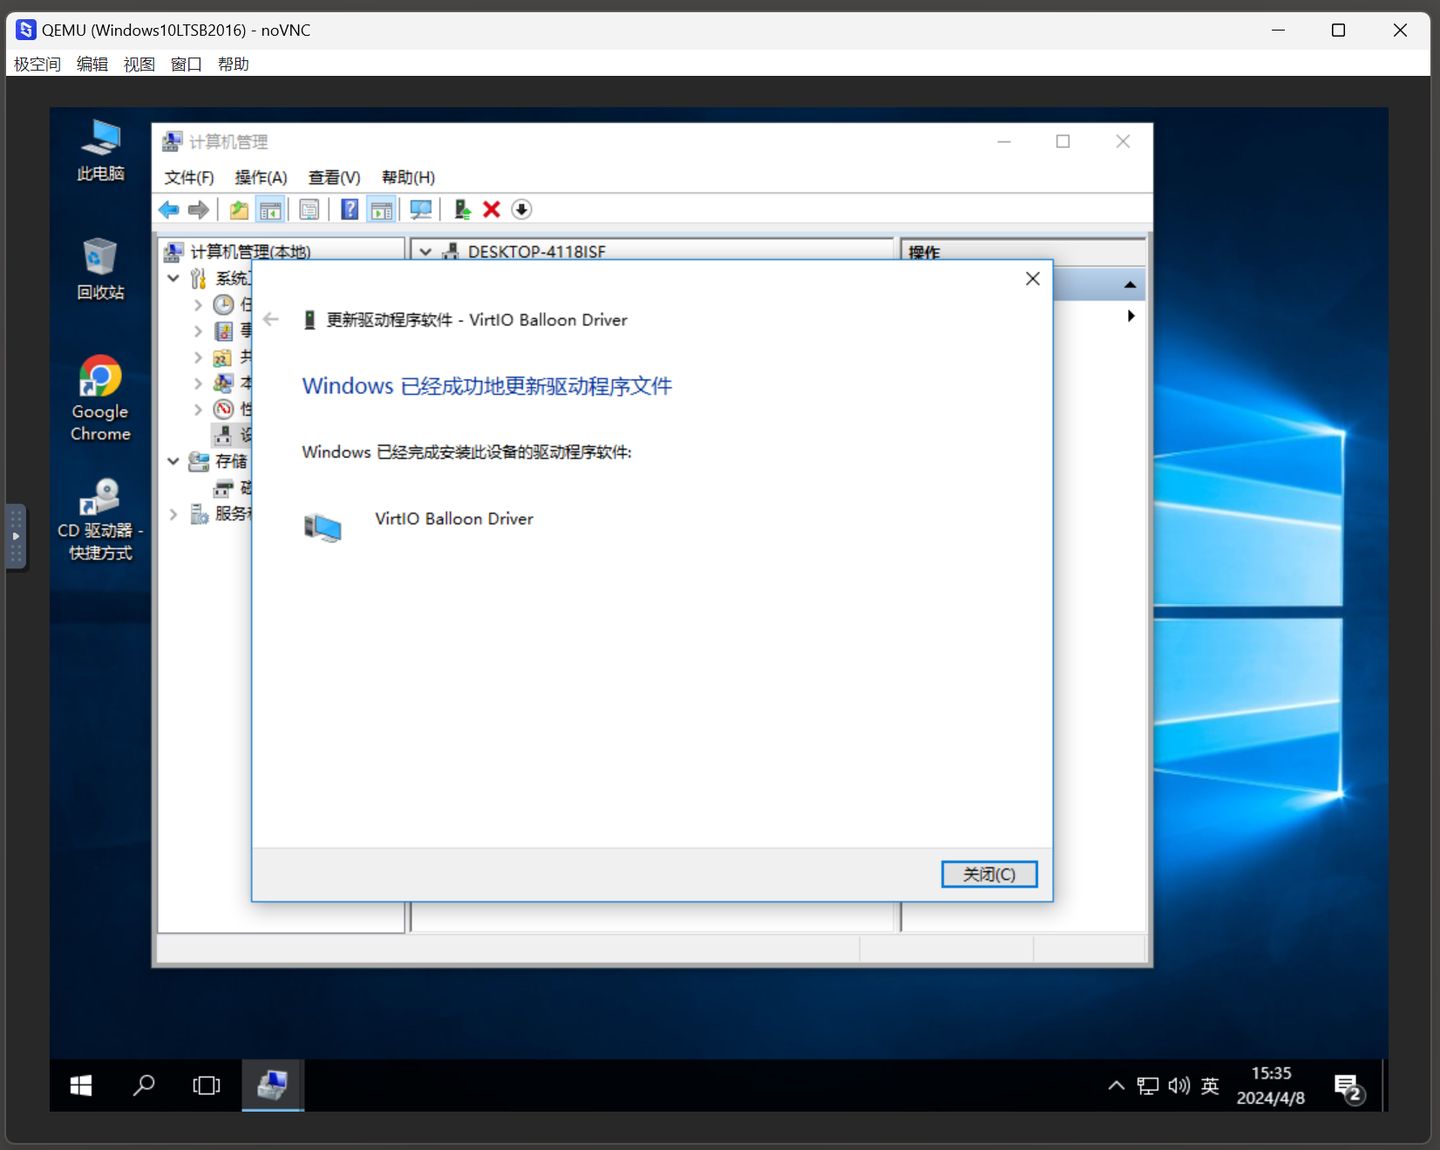Click the red X uninstall device toolbar icon
This screenshot has height=1150, width=1440.
491,209
